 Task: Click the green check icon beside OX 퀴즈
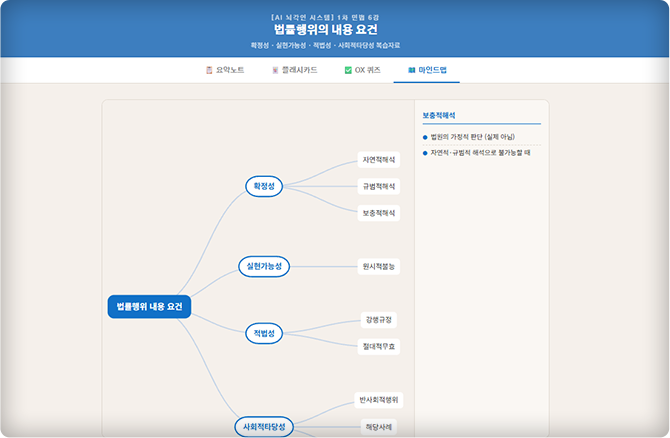[x=348, y=70]
